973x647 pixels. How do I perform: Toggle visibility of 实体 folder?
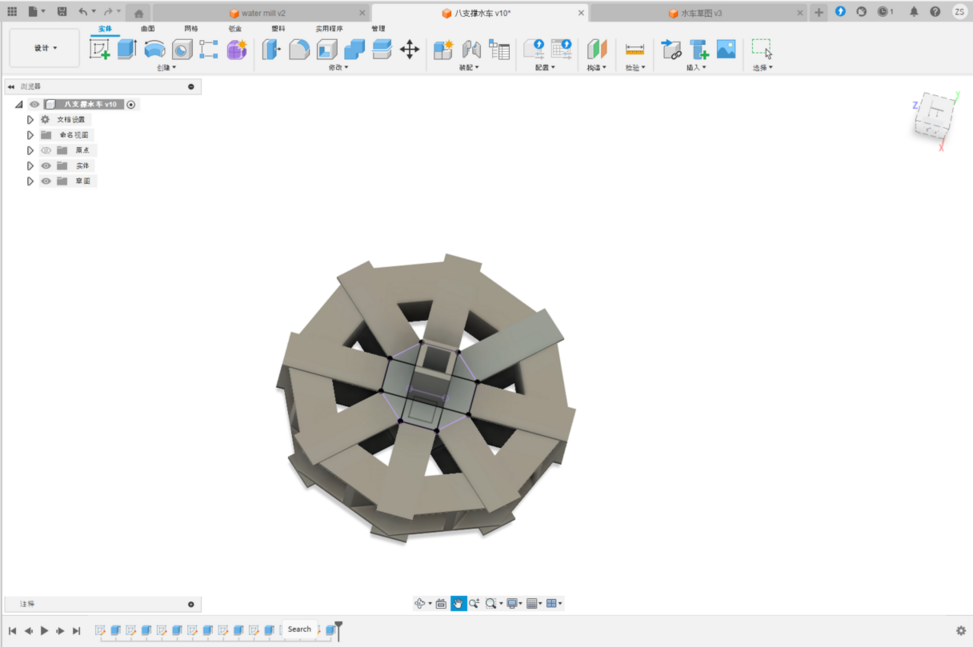coord(46,166)
